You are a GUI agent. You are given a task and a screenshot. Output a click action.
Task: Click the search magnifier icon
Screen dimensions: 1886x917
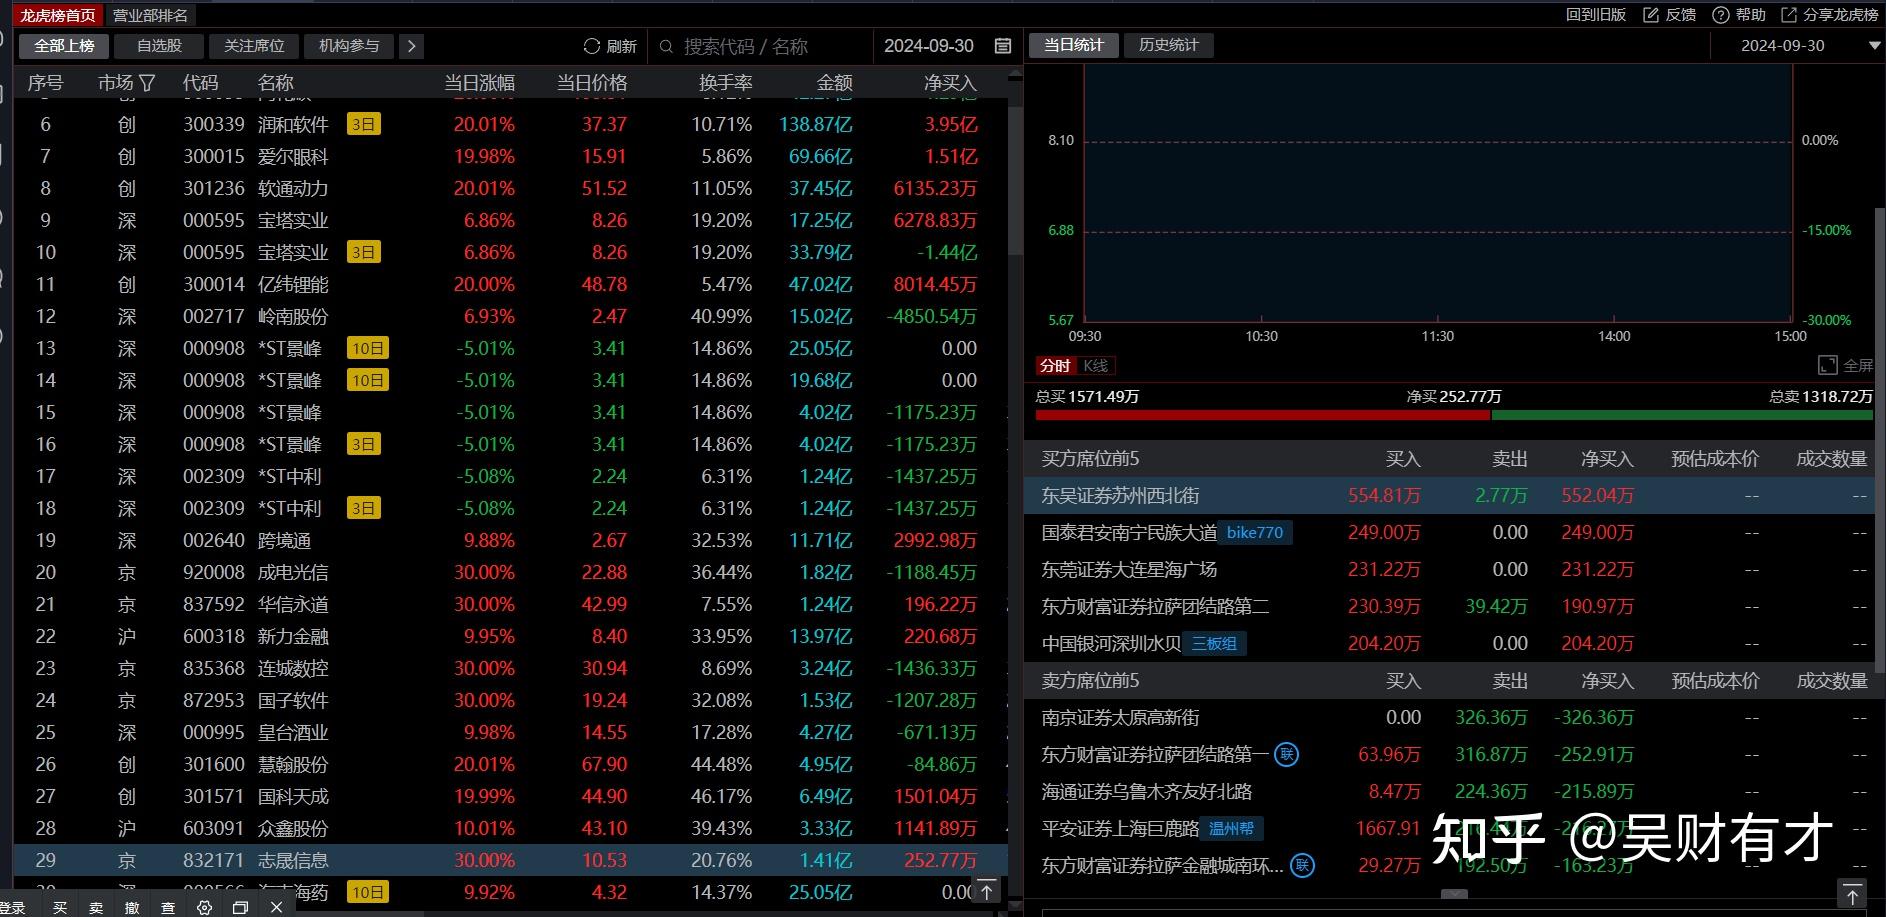click(x=667, y=46)
